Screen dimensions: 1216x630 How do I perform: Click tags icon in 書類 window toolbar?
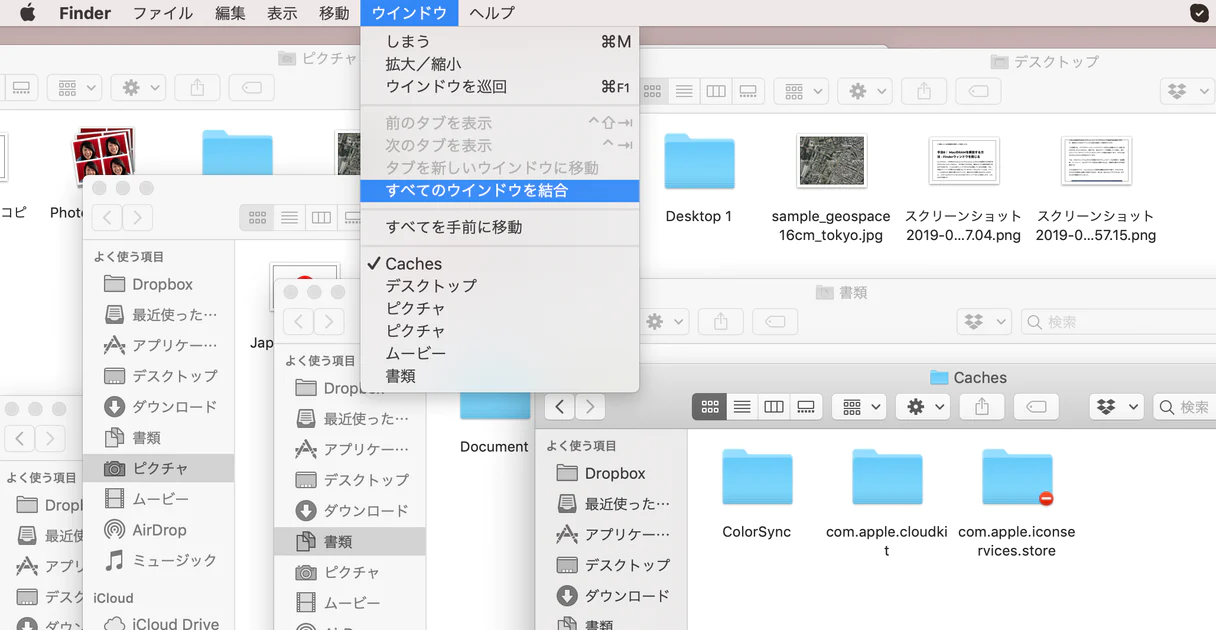775,322
